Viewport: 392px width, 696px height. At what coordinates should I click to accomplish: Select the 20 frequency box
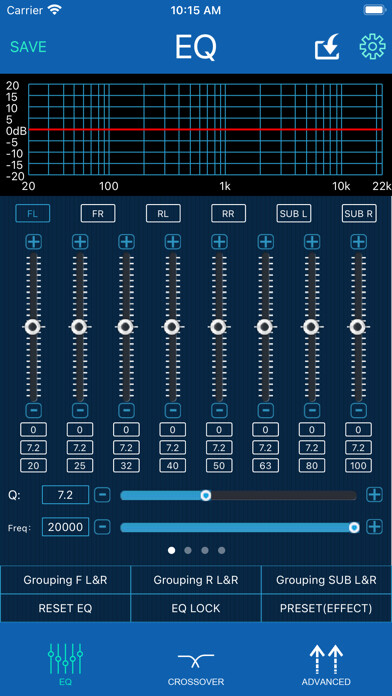[33, 466]
